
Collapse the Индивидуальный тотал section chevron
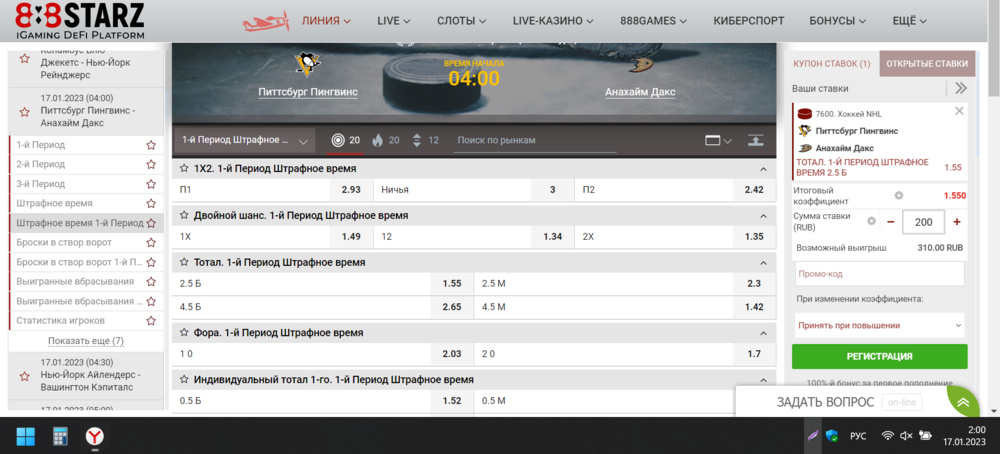coord(763,380)
